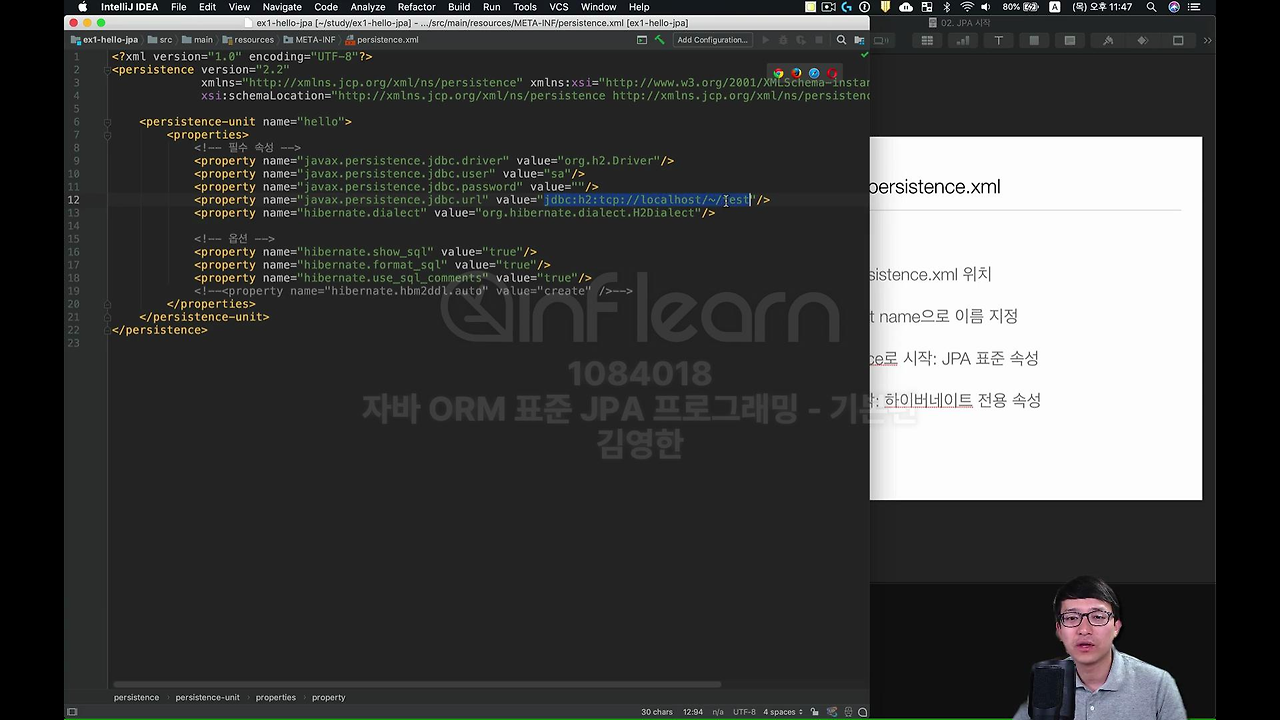Change indent setting 4 spaces
Screen dimensions: 1280x720
tap(783, 712)
